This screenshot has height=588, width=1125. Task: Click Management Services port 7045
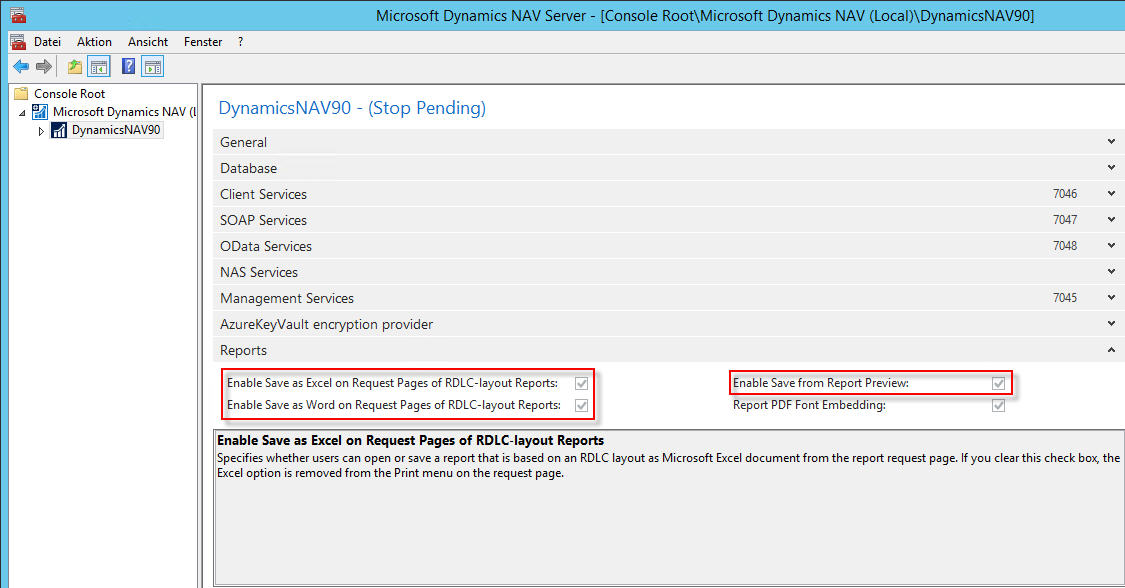coord(1065,298)
